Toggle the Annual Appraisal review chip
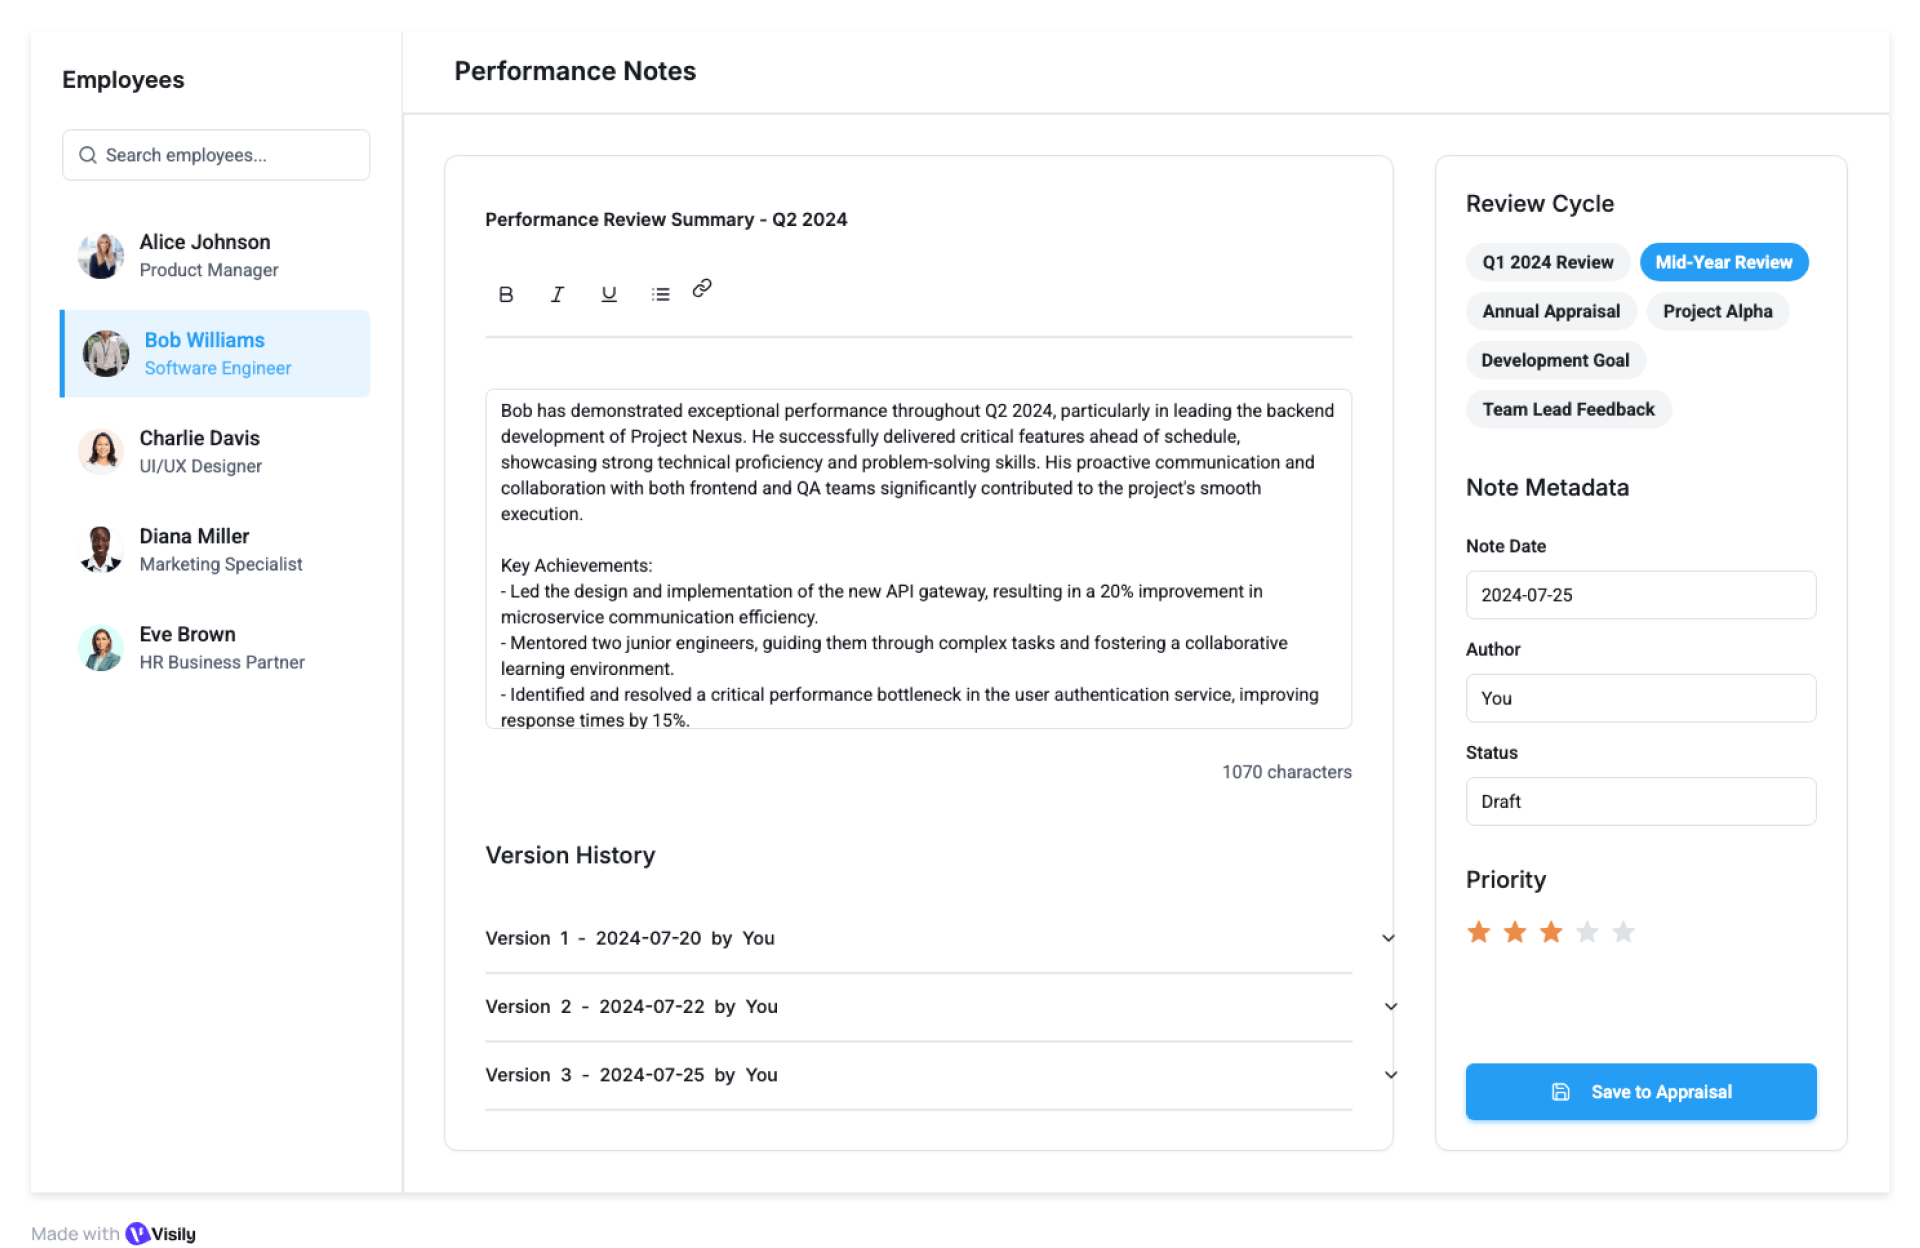Screen dimensions: 1920x1248 (1550, 311)
